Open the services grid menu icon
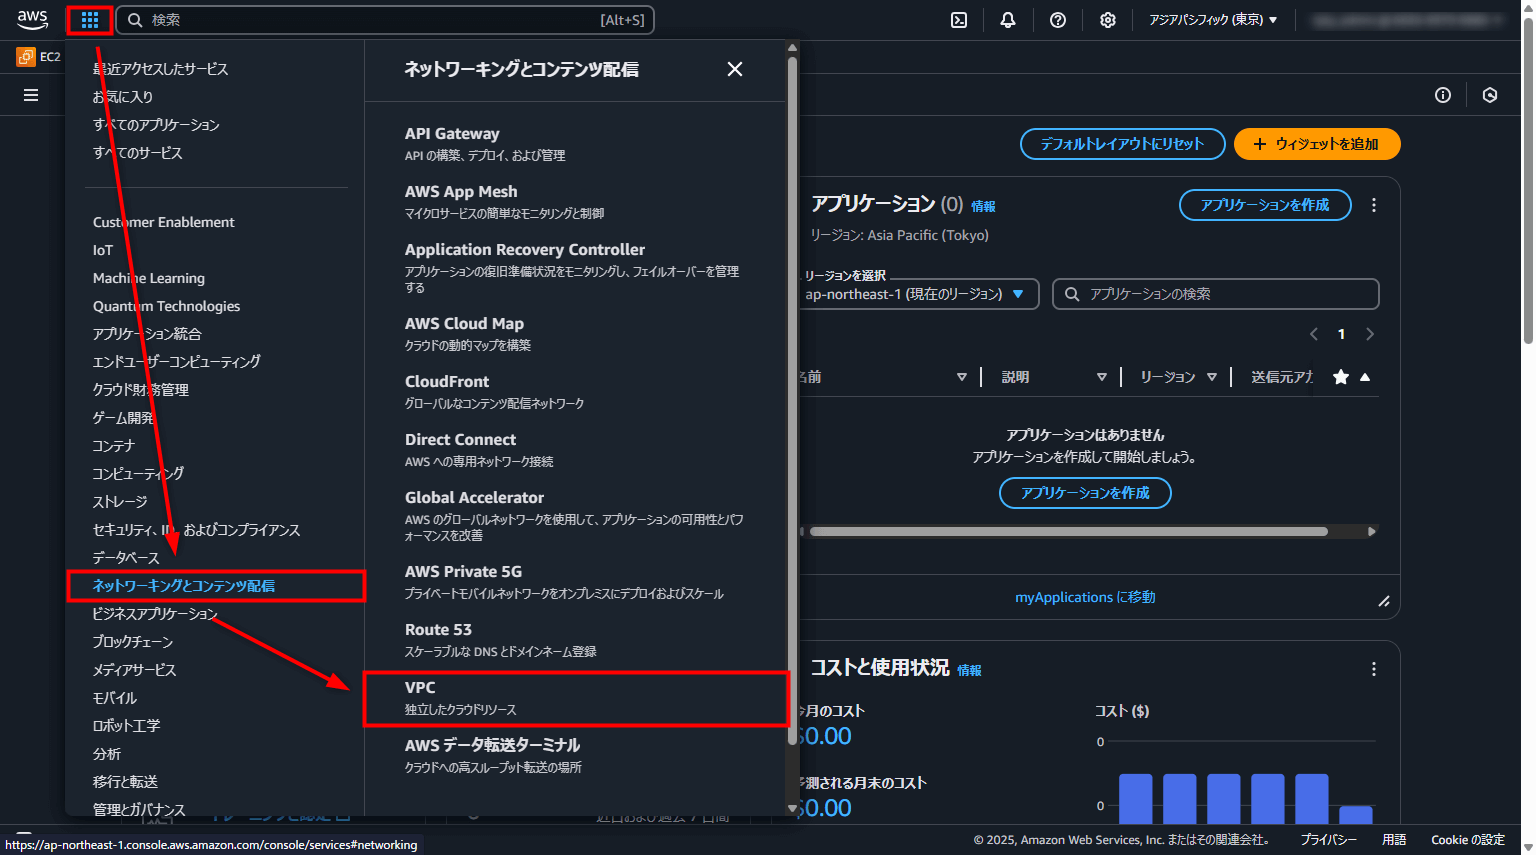The image size is (1536, 855). pyautogui.click(x=90, y=20)
